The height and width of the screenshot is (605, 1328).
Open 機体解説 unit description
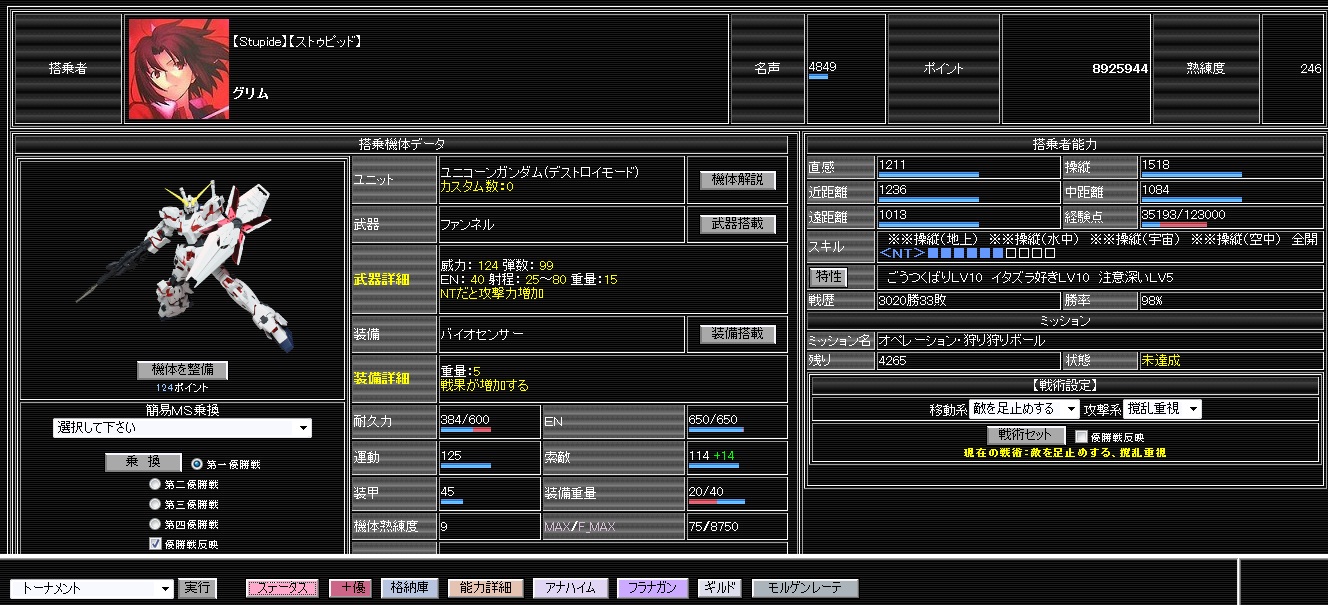tap(738, 180)
